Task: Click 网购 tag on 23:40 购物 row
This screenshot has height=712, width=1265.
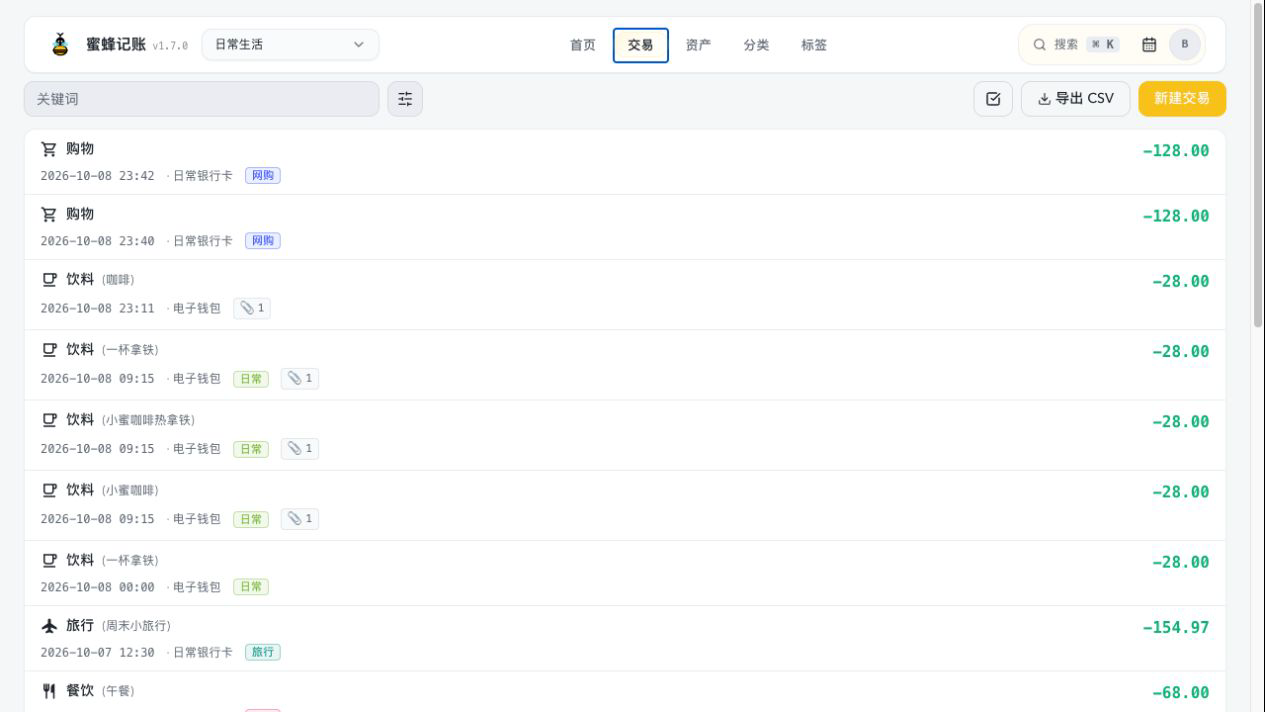Action: [x=263, y=241]
